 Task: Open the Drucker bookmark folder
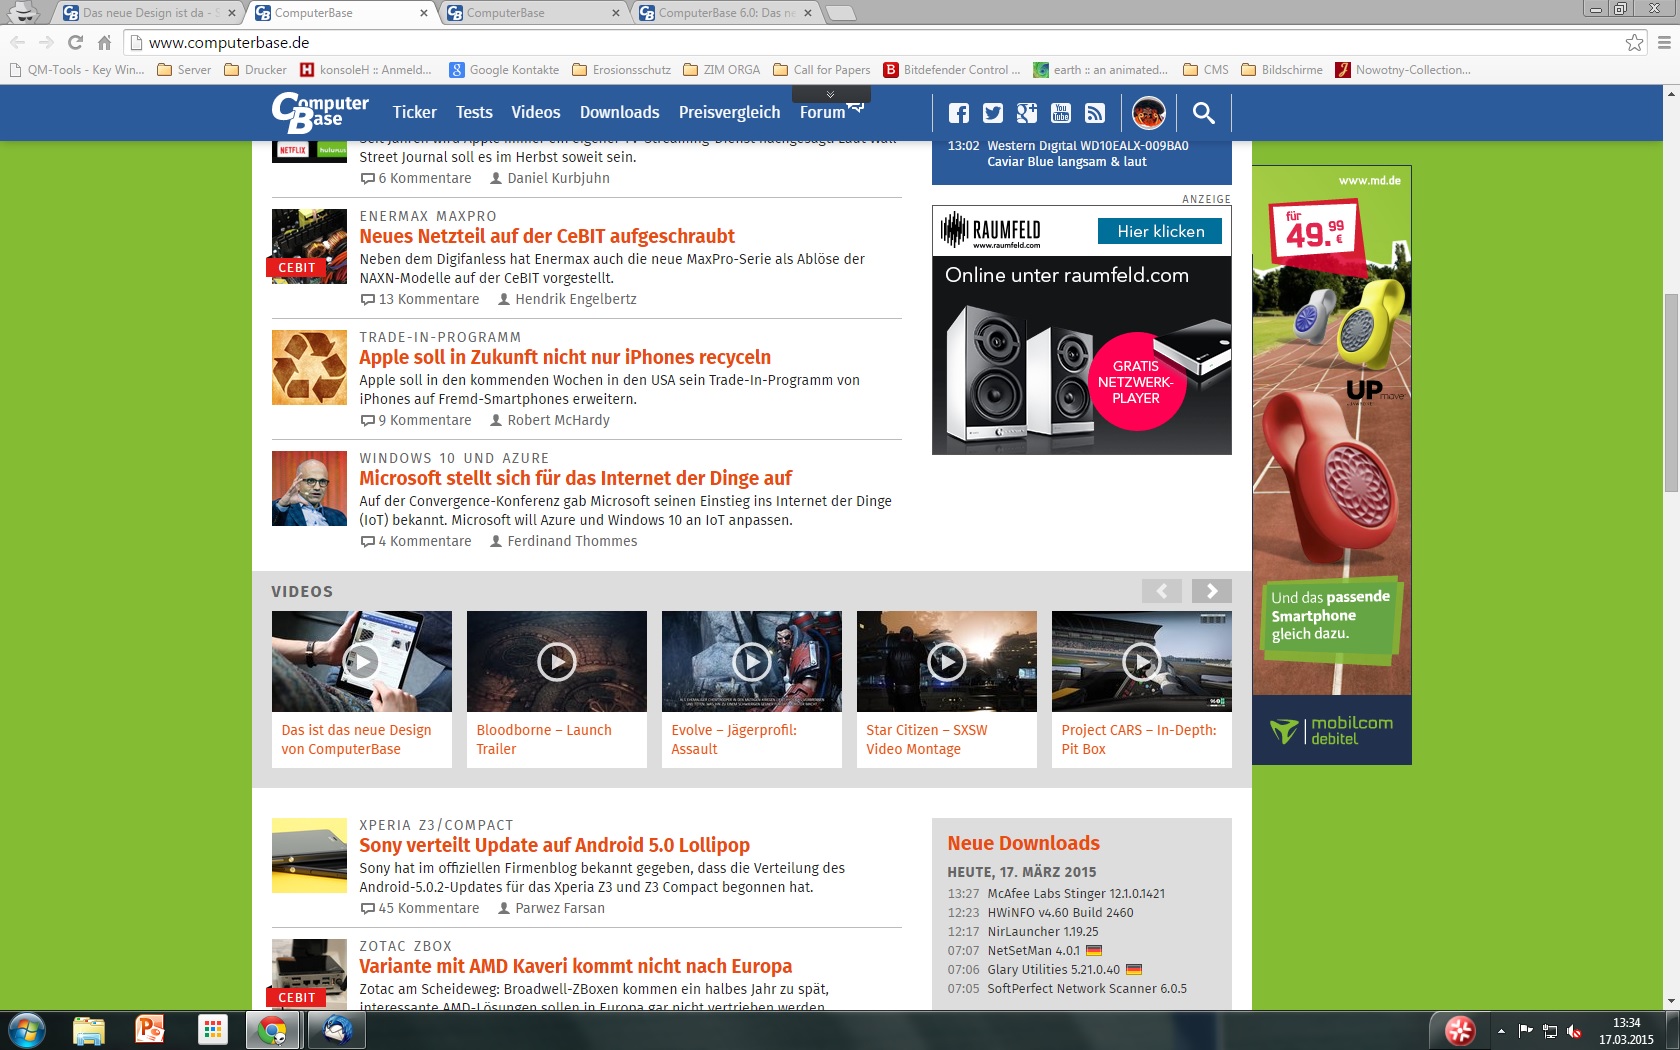256,70
